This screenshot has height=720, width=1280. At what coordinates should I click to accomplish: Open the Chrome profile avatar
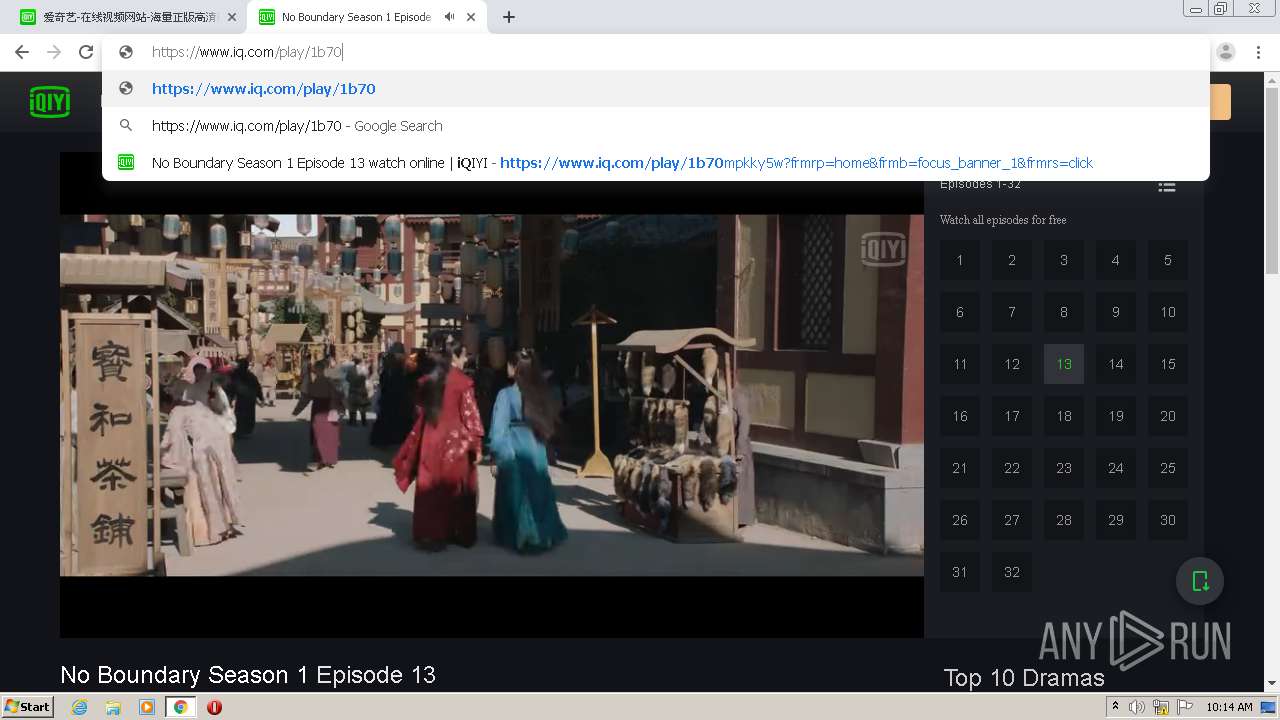tap(1226, 52)
